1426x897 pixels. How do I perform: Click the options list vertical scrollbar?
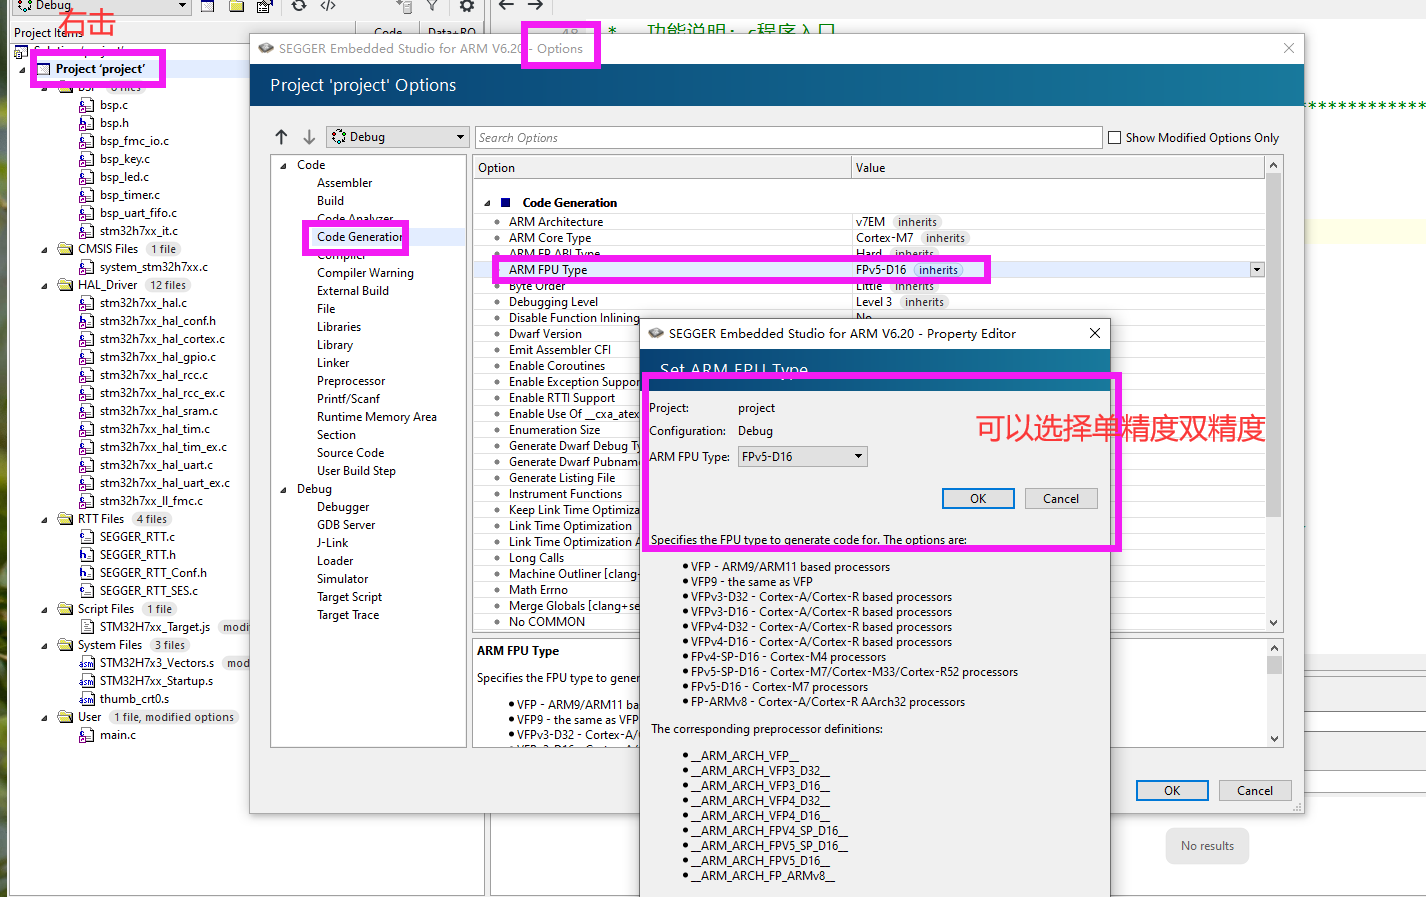tap(1273, 345)
